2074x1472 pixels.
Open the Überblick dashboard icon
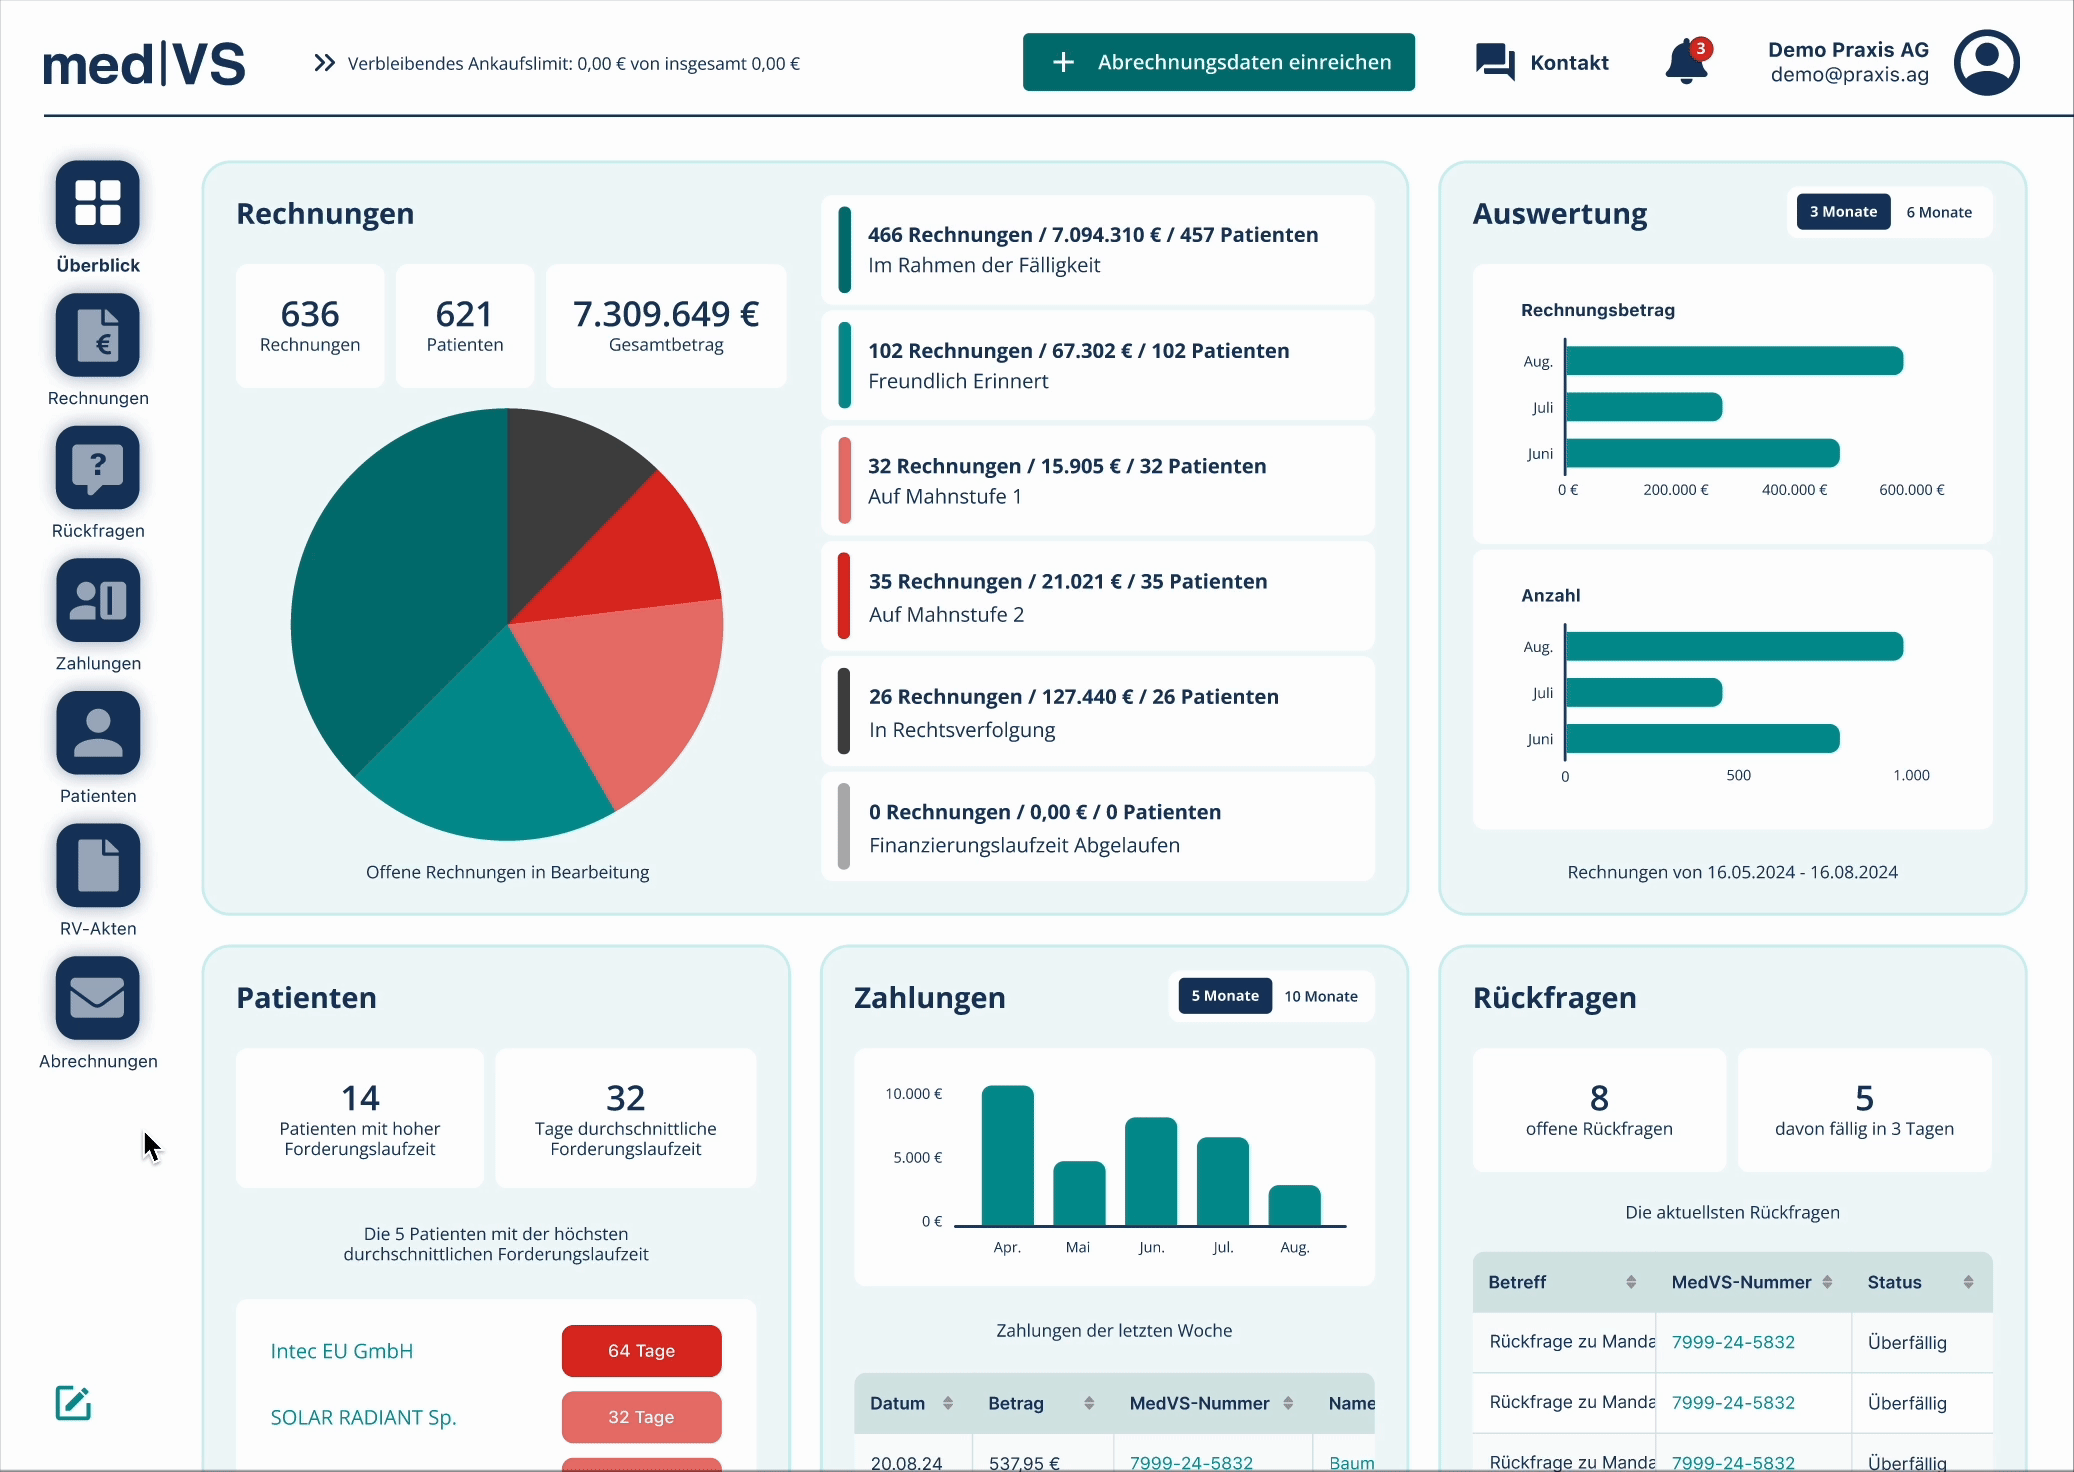click(98, 203)
